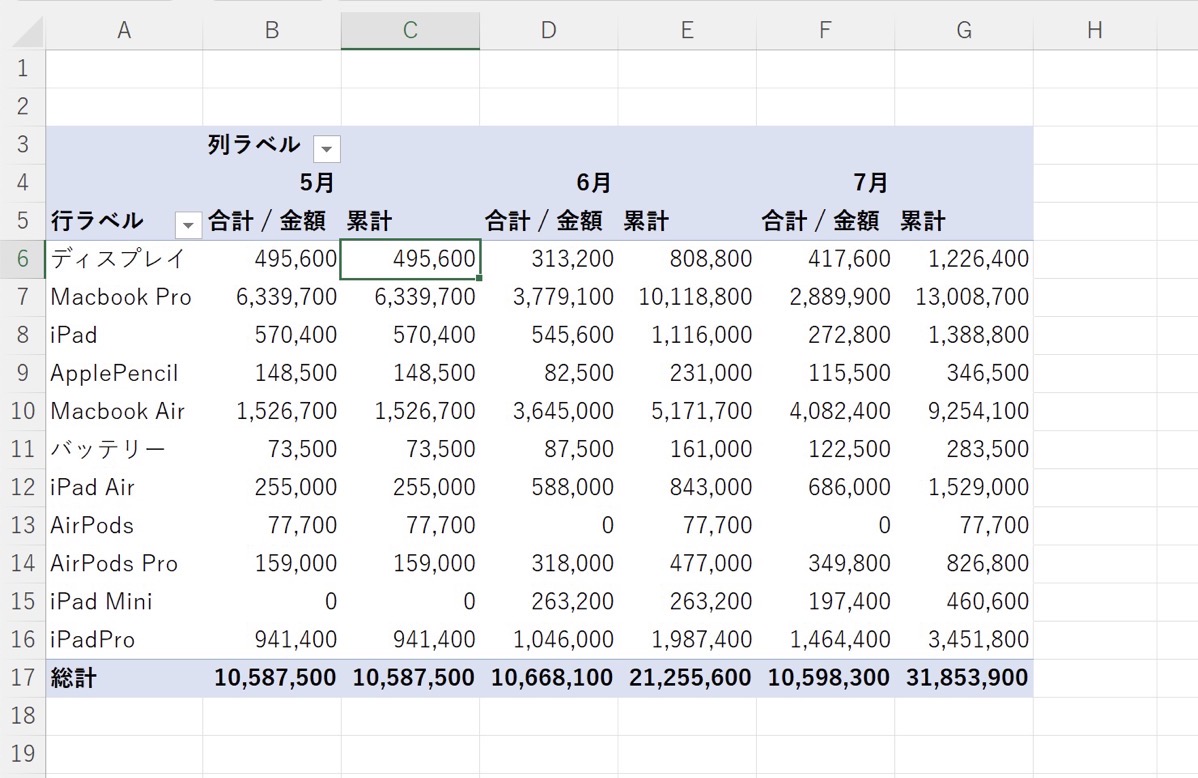Select cell showing 346,500
This screenshot has height=778, width=1198.
(963, 373)
